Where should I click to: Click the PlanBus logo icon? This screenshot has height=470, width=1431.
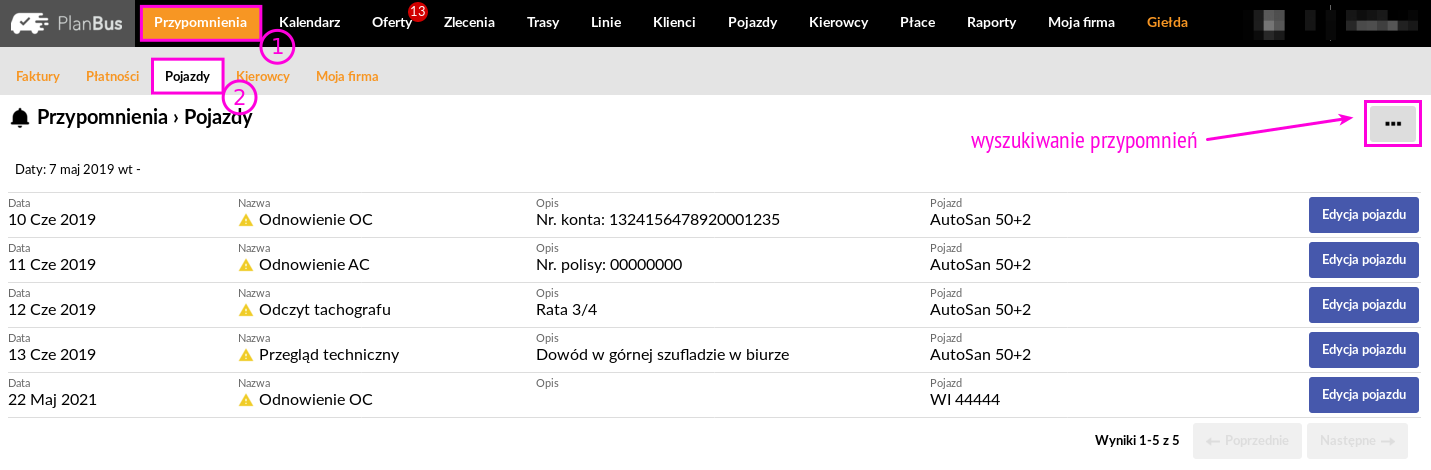(x=30, y=23)
